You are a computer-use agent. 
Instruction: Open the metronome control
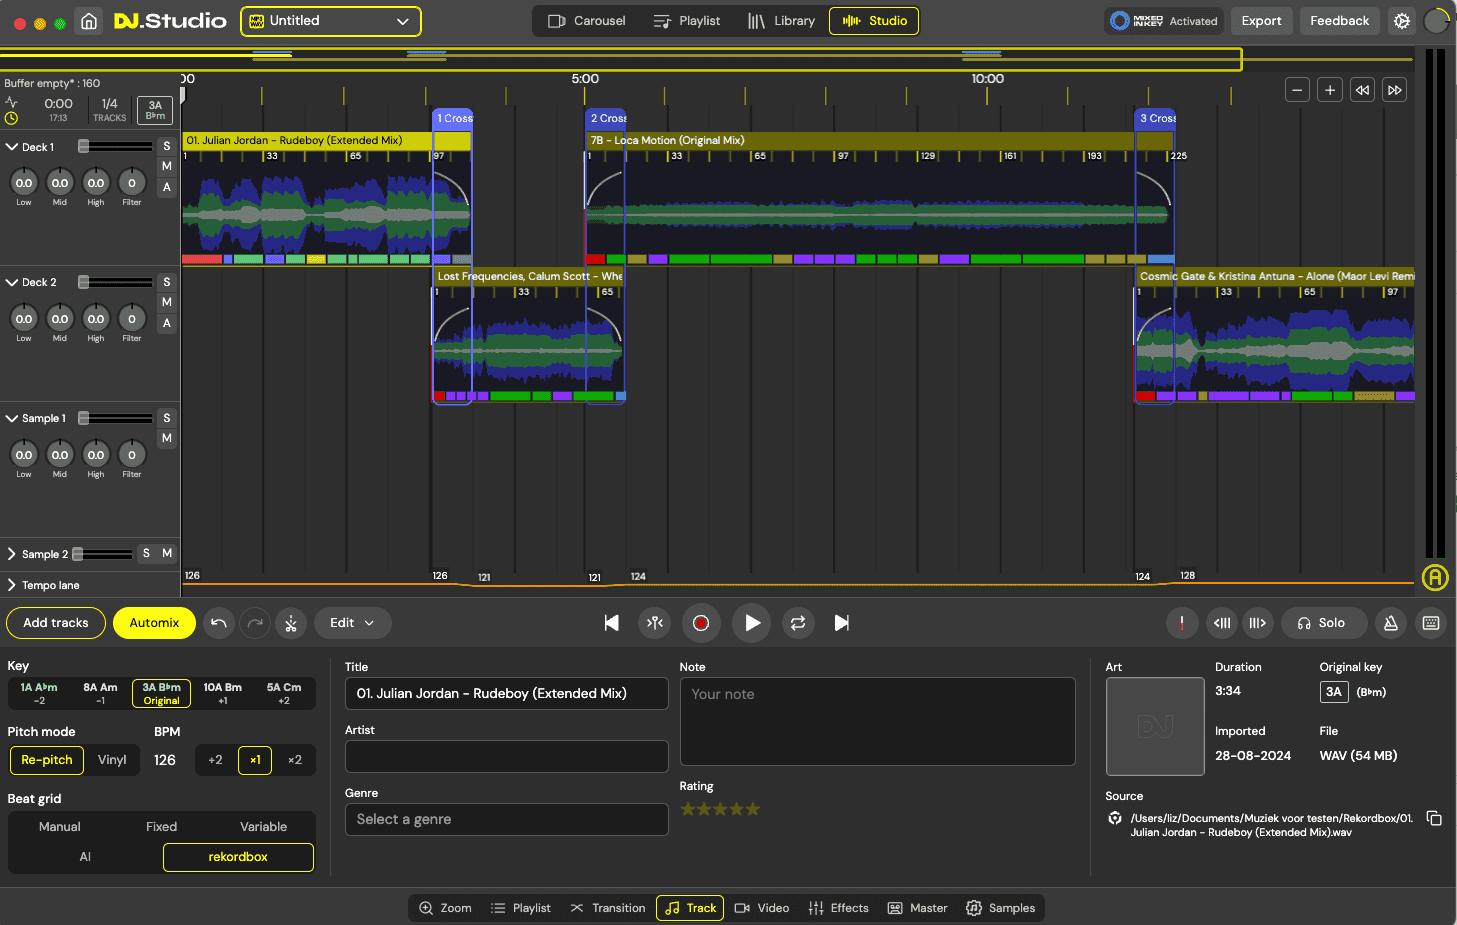tap(1391, 623)
